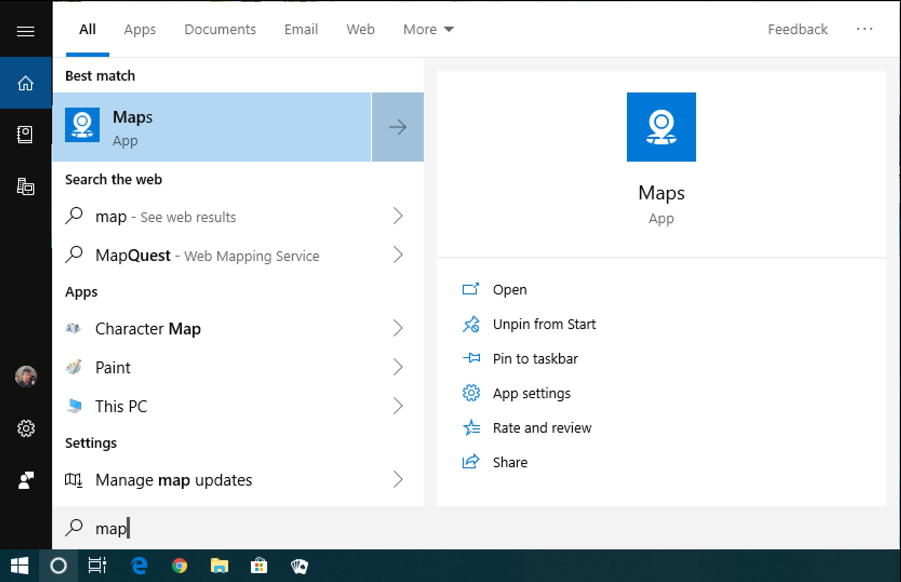This screenshot has height=582, width=901.
Task: Expand the Character Map result chevron
Action: click(398, 328)
